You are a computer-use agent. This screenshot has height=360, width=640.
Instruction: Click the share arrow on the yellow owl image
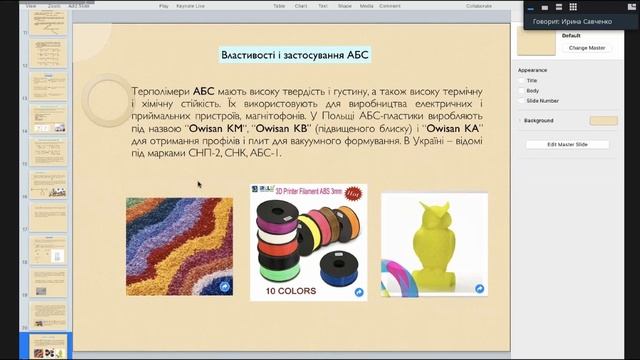[480, 289]
